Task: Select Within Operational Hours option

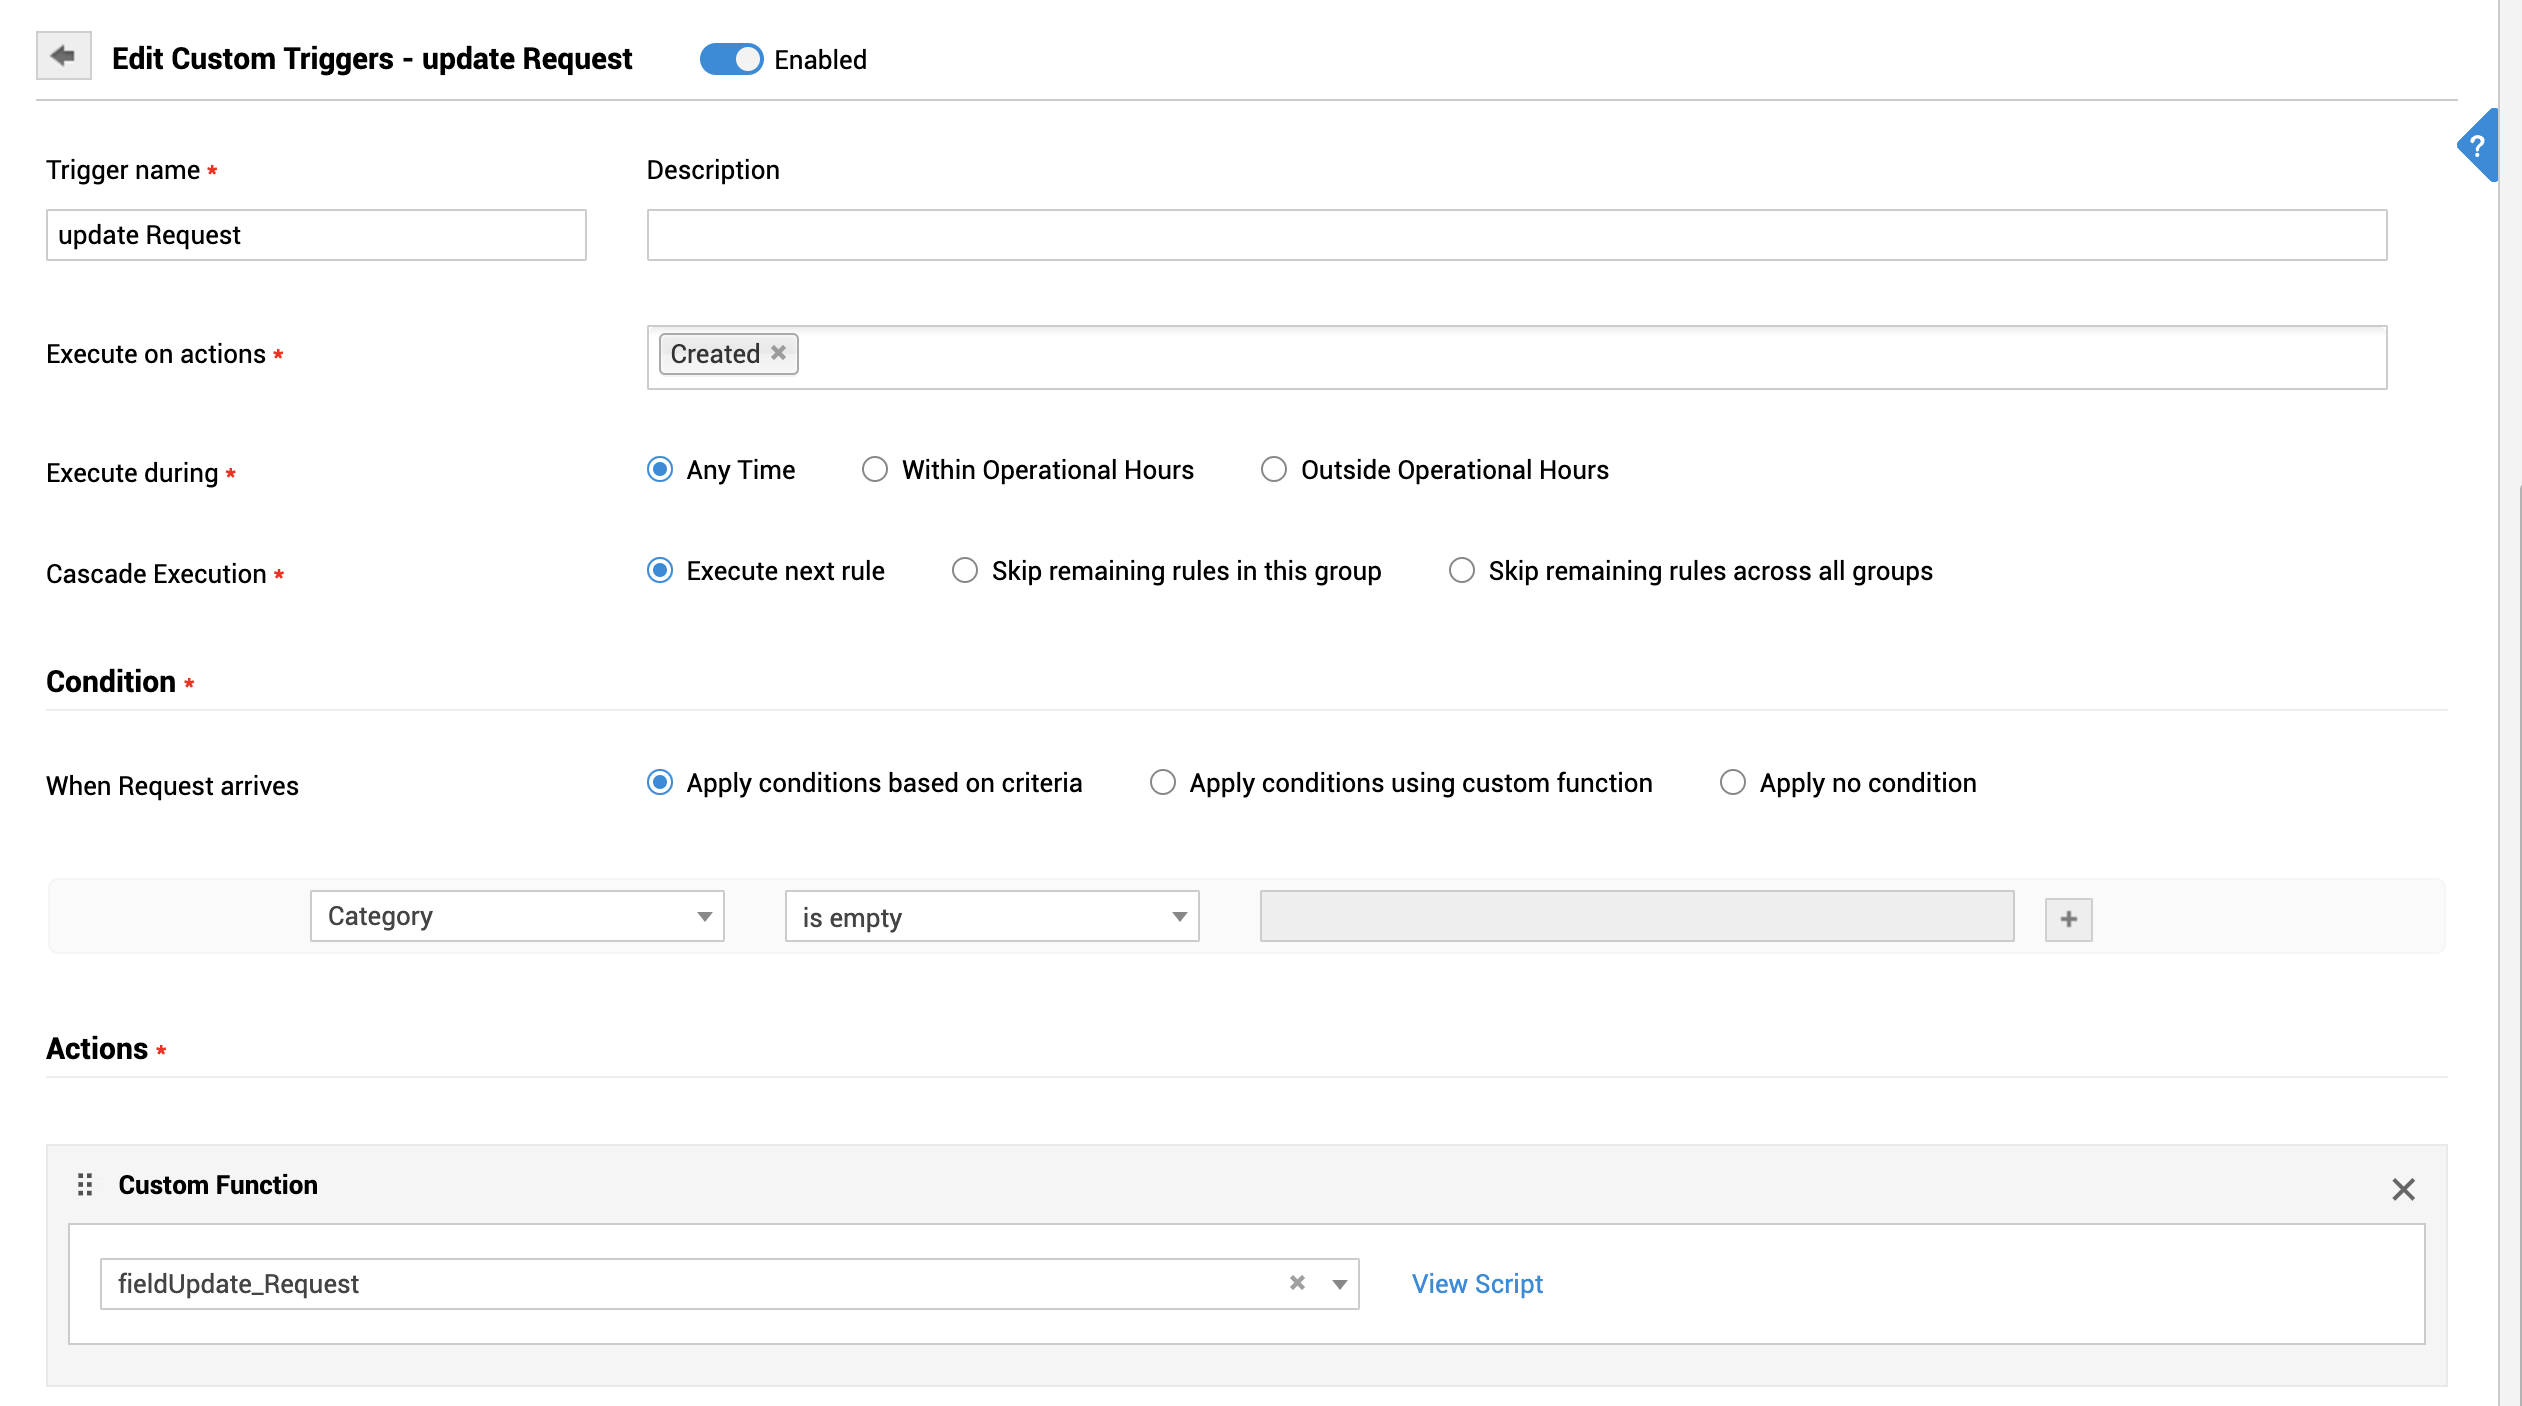Action: [x=875, y=470]
